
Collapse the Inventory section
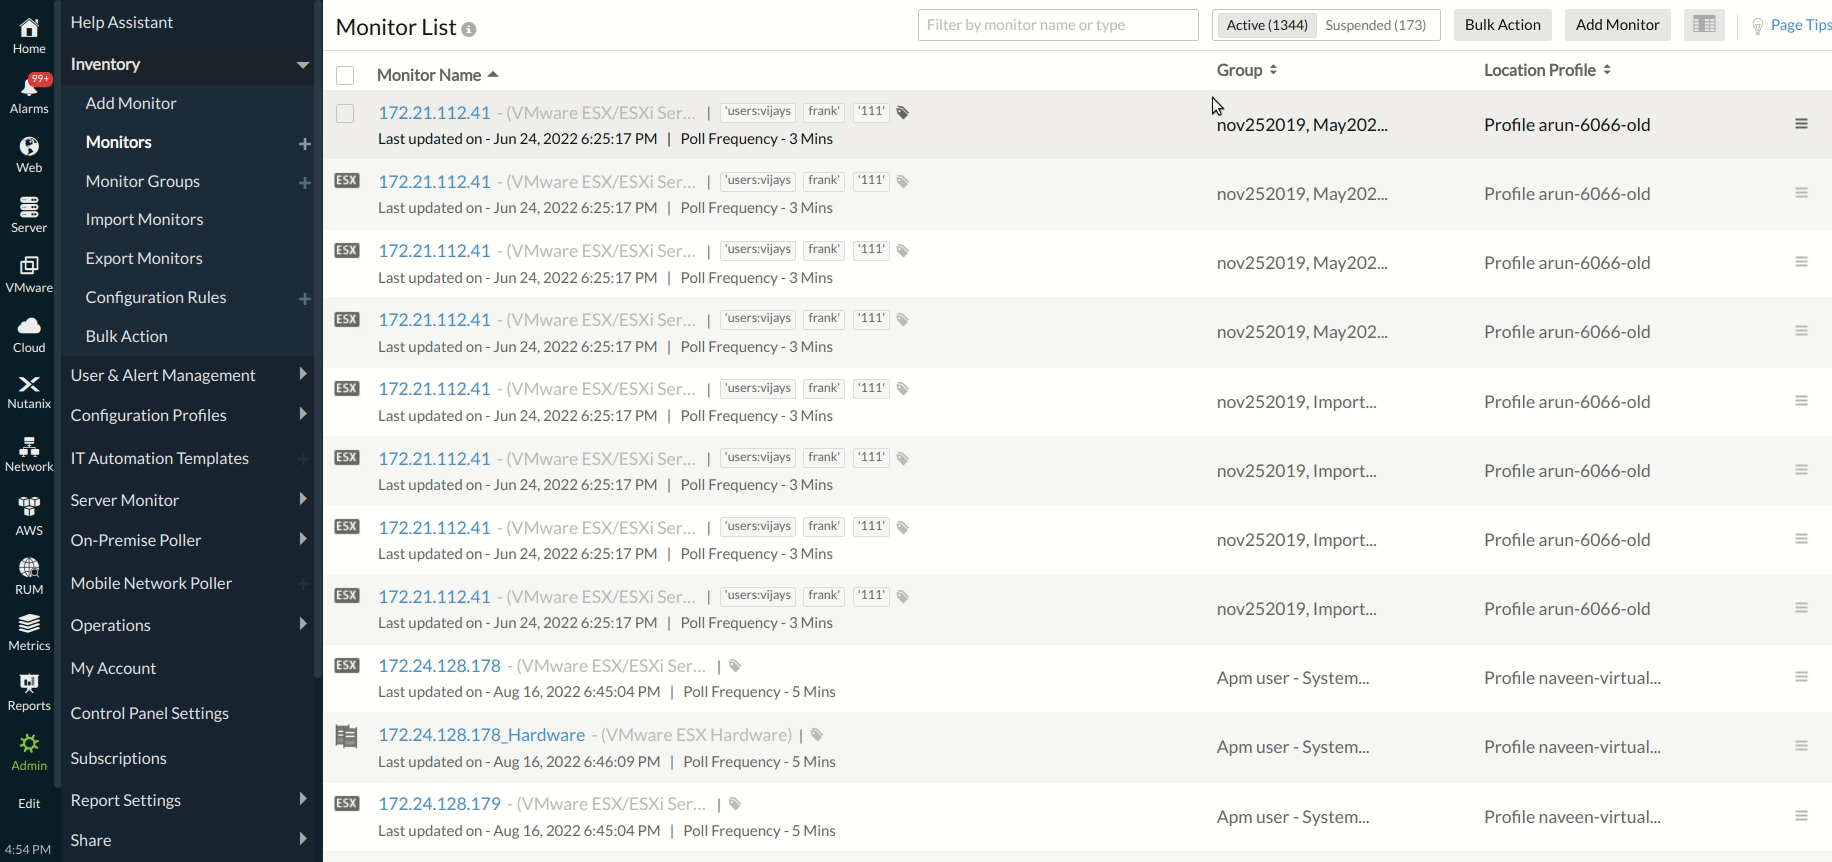pos(302,65)
